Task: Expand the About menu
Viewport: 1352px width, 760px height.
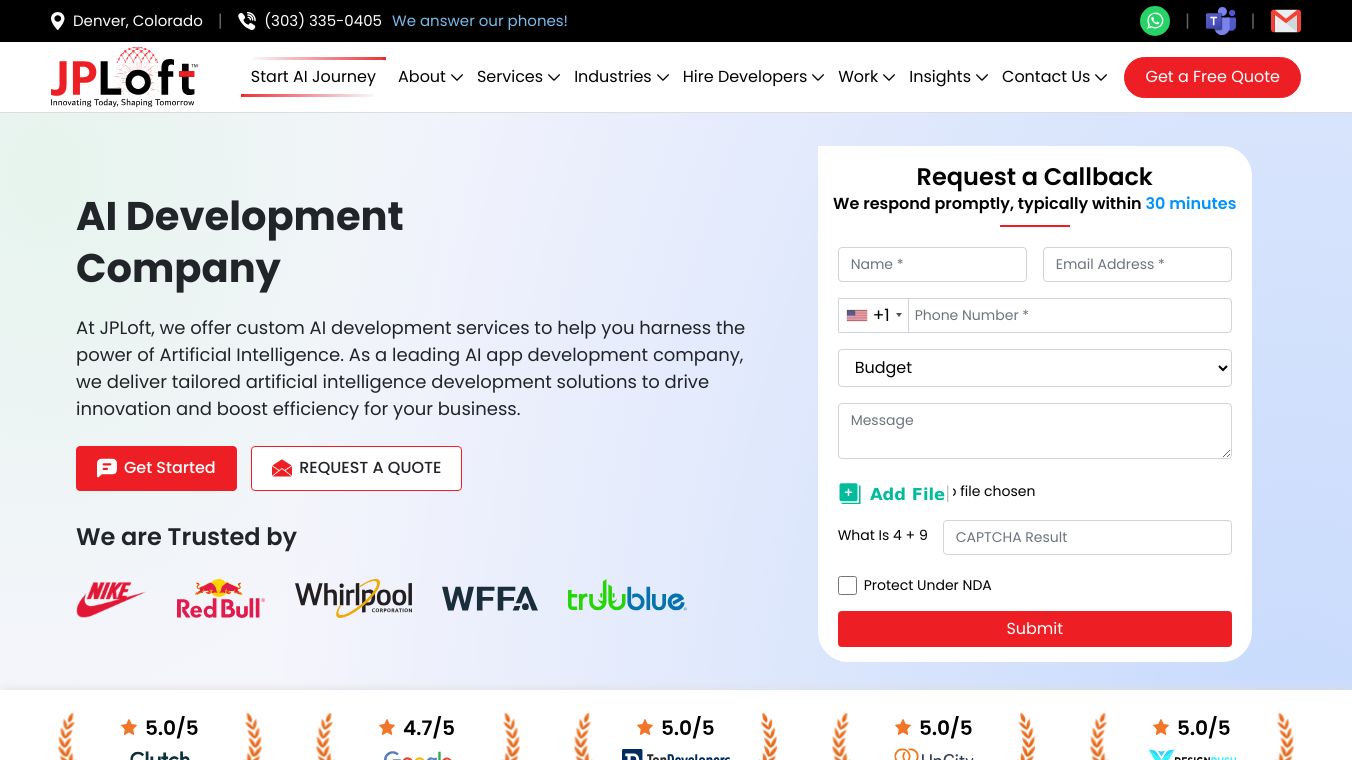Action: coord(430,77)
